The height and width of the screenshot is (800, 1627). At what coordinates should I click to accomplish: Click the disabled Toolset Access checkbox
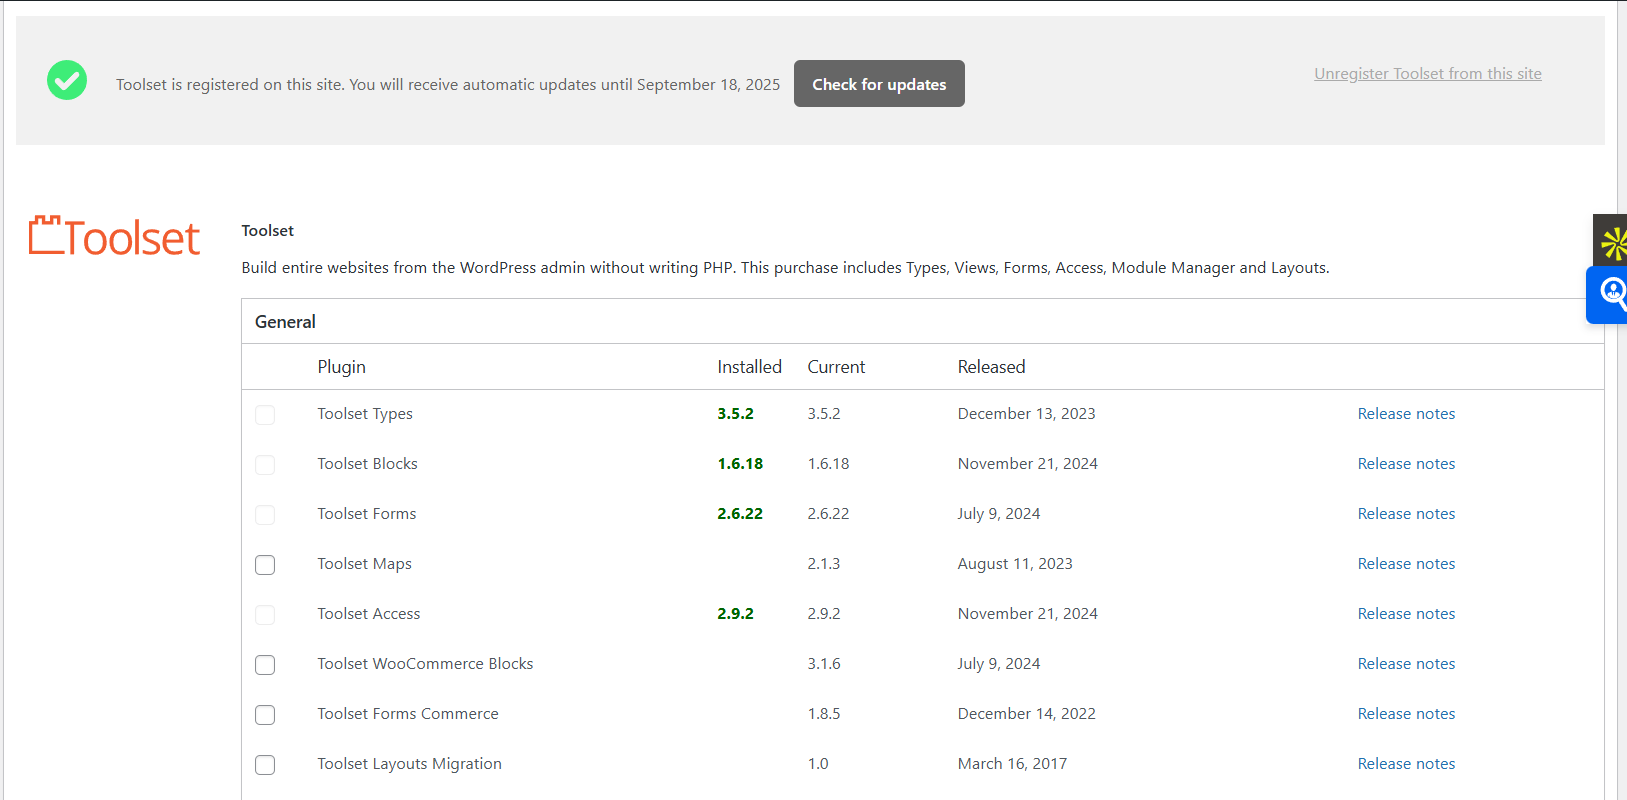(265, 615)
